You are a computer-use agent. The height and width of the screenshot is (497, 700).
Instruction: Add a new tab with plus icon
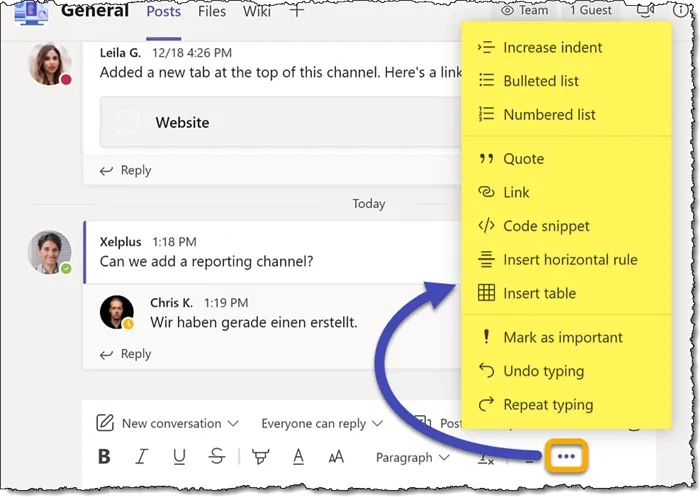point(296,12)
